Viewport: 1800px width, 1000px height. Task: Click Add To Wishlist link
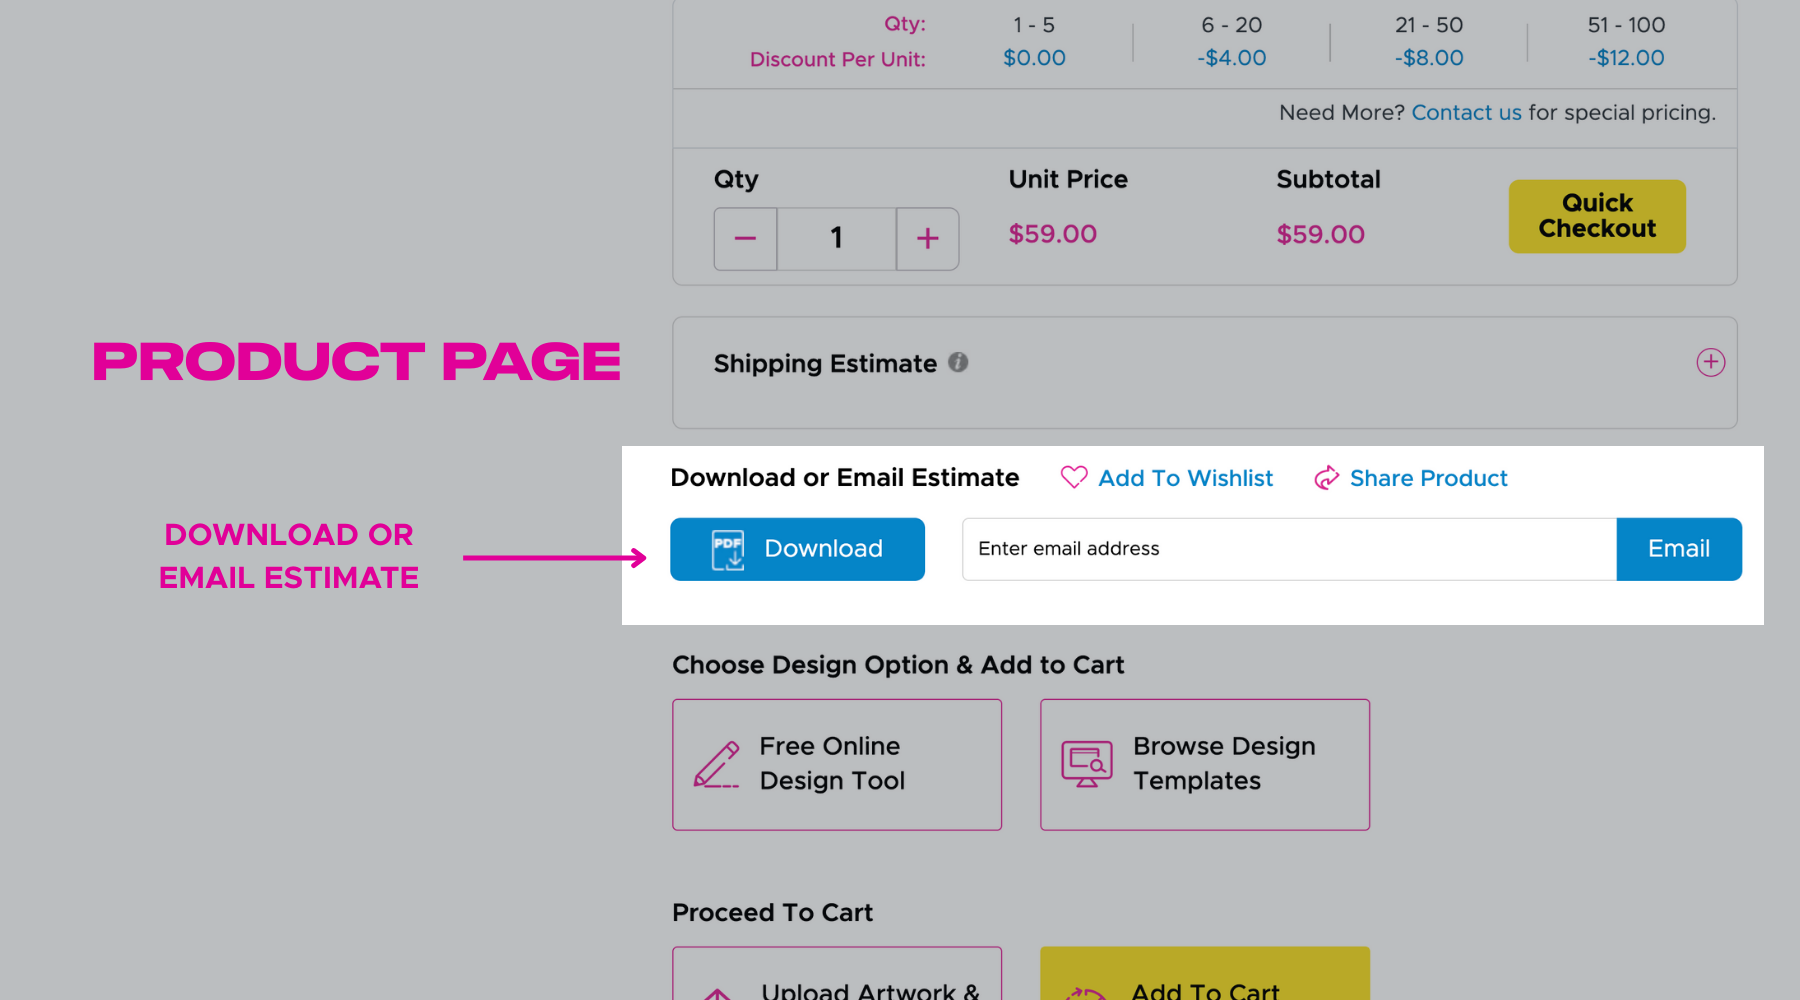coord(1185,479)
